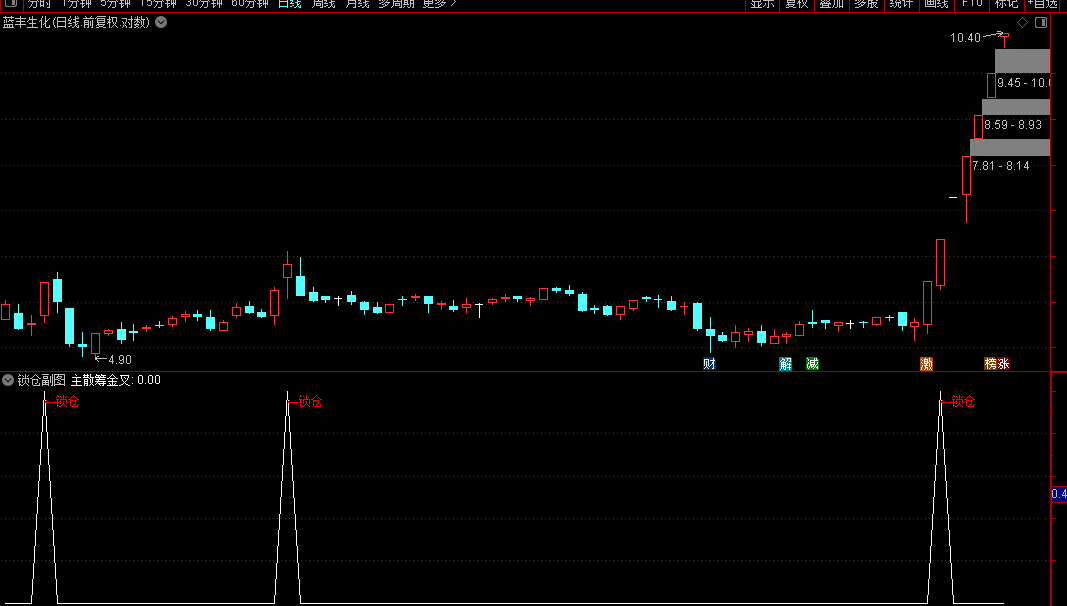Click the 10.40 high price label
Viewport: 1067px width, 606px height.
tap(966, 38)
